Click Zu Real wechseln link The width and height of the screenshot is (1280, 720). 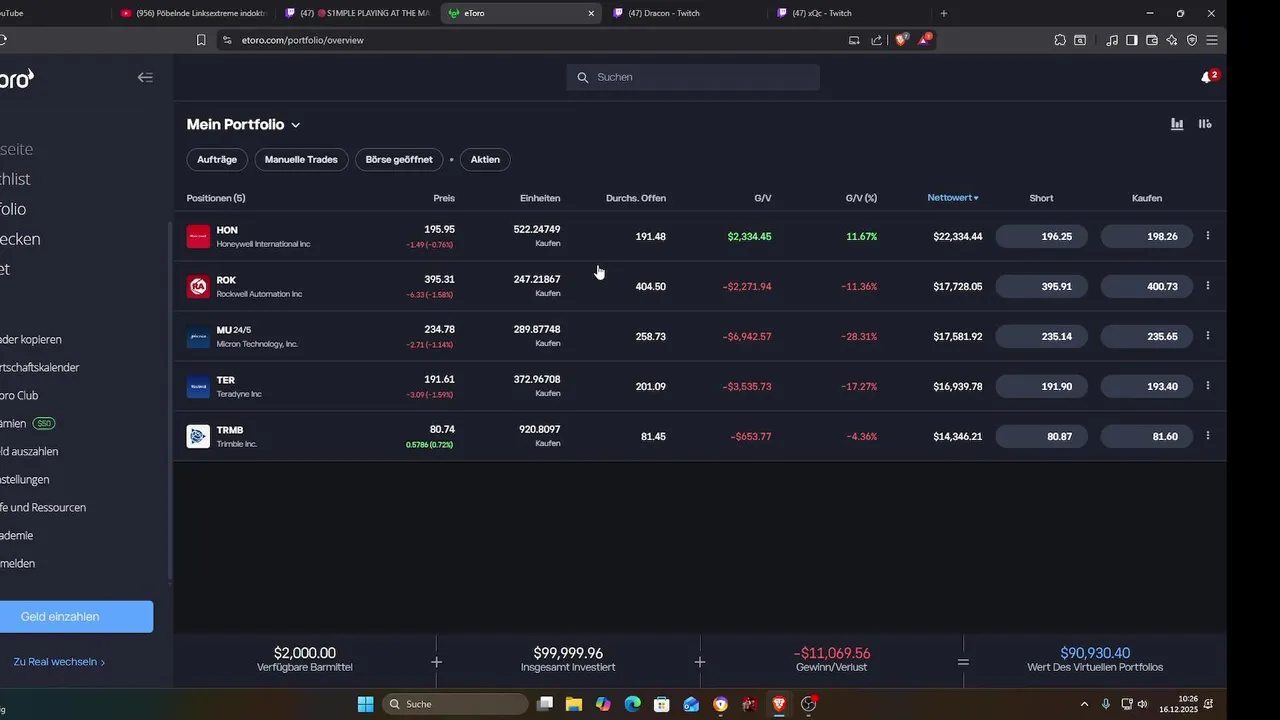coord(59,662)
